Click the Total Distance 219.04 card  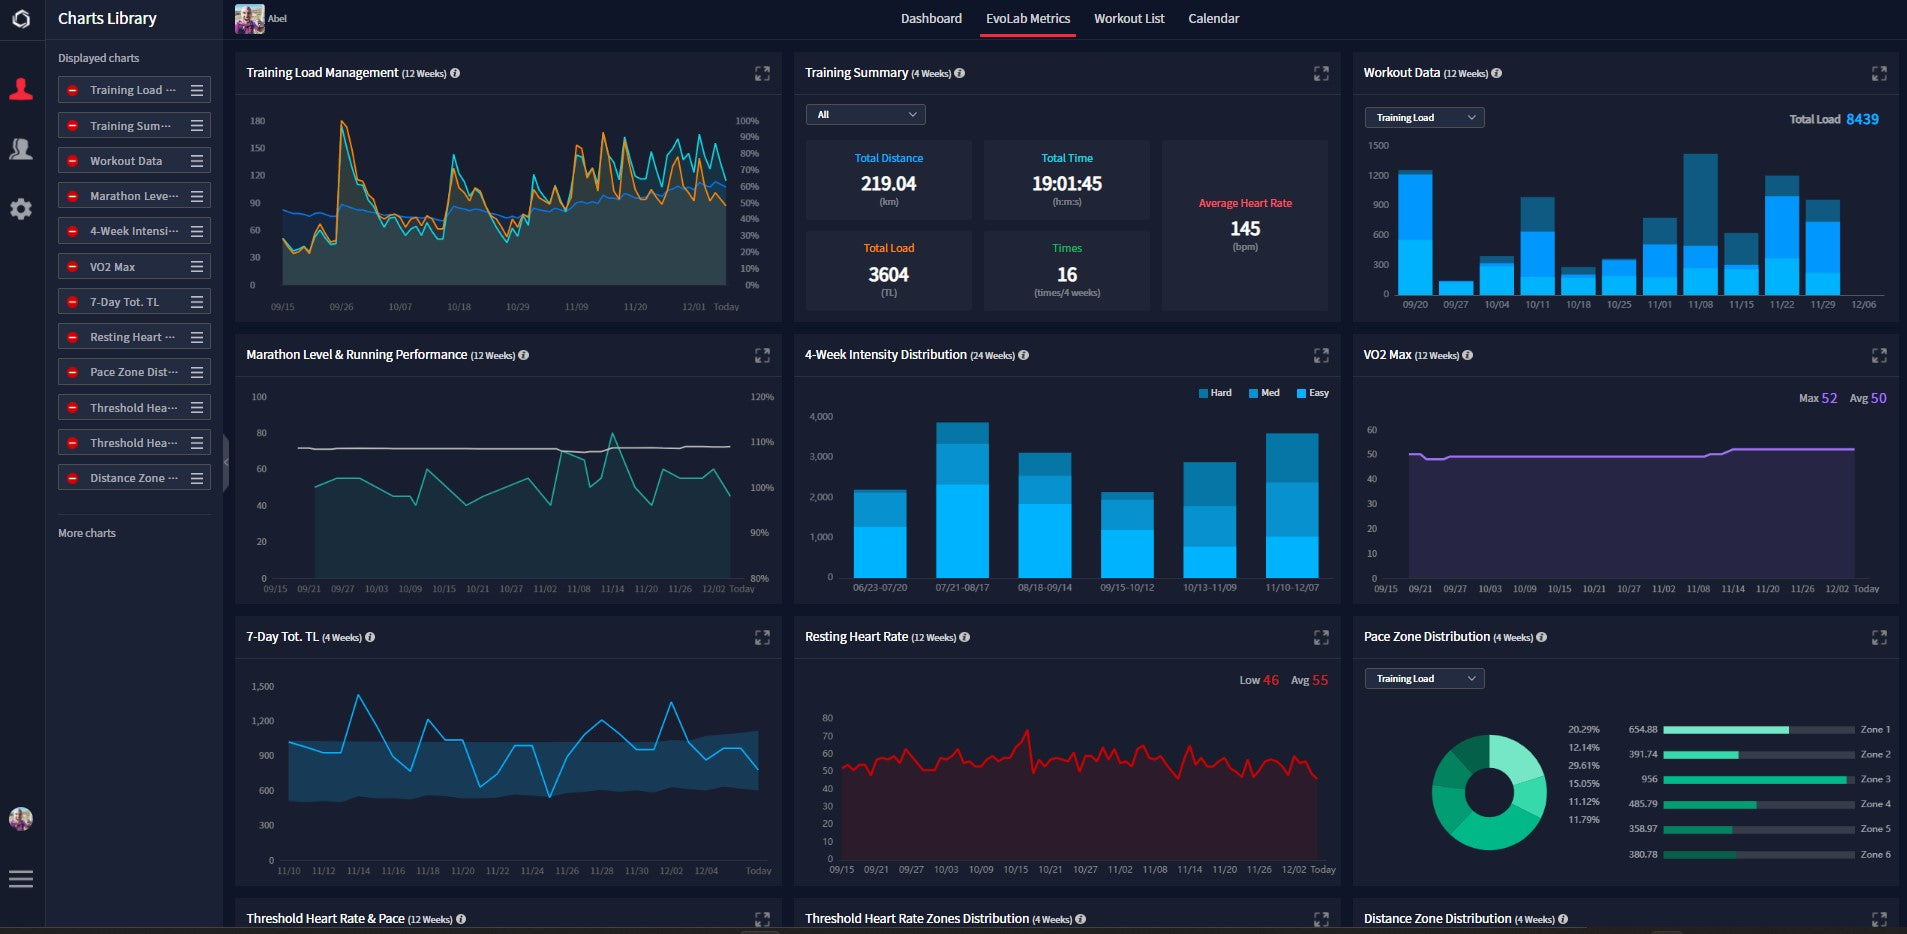coord(888,180)
